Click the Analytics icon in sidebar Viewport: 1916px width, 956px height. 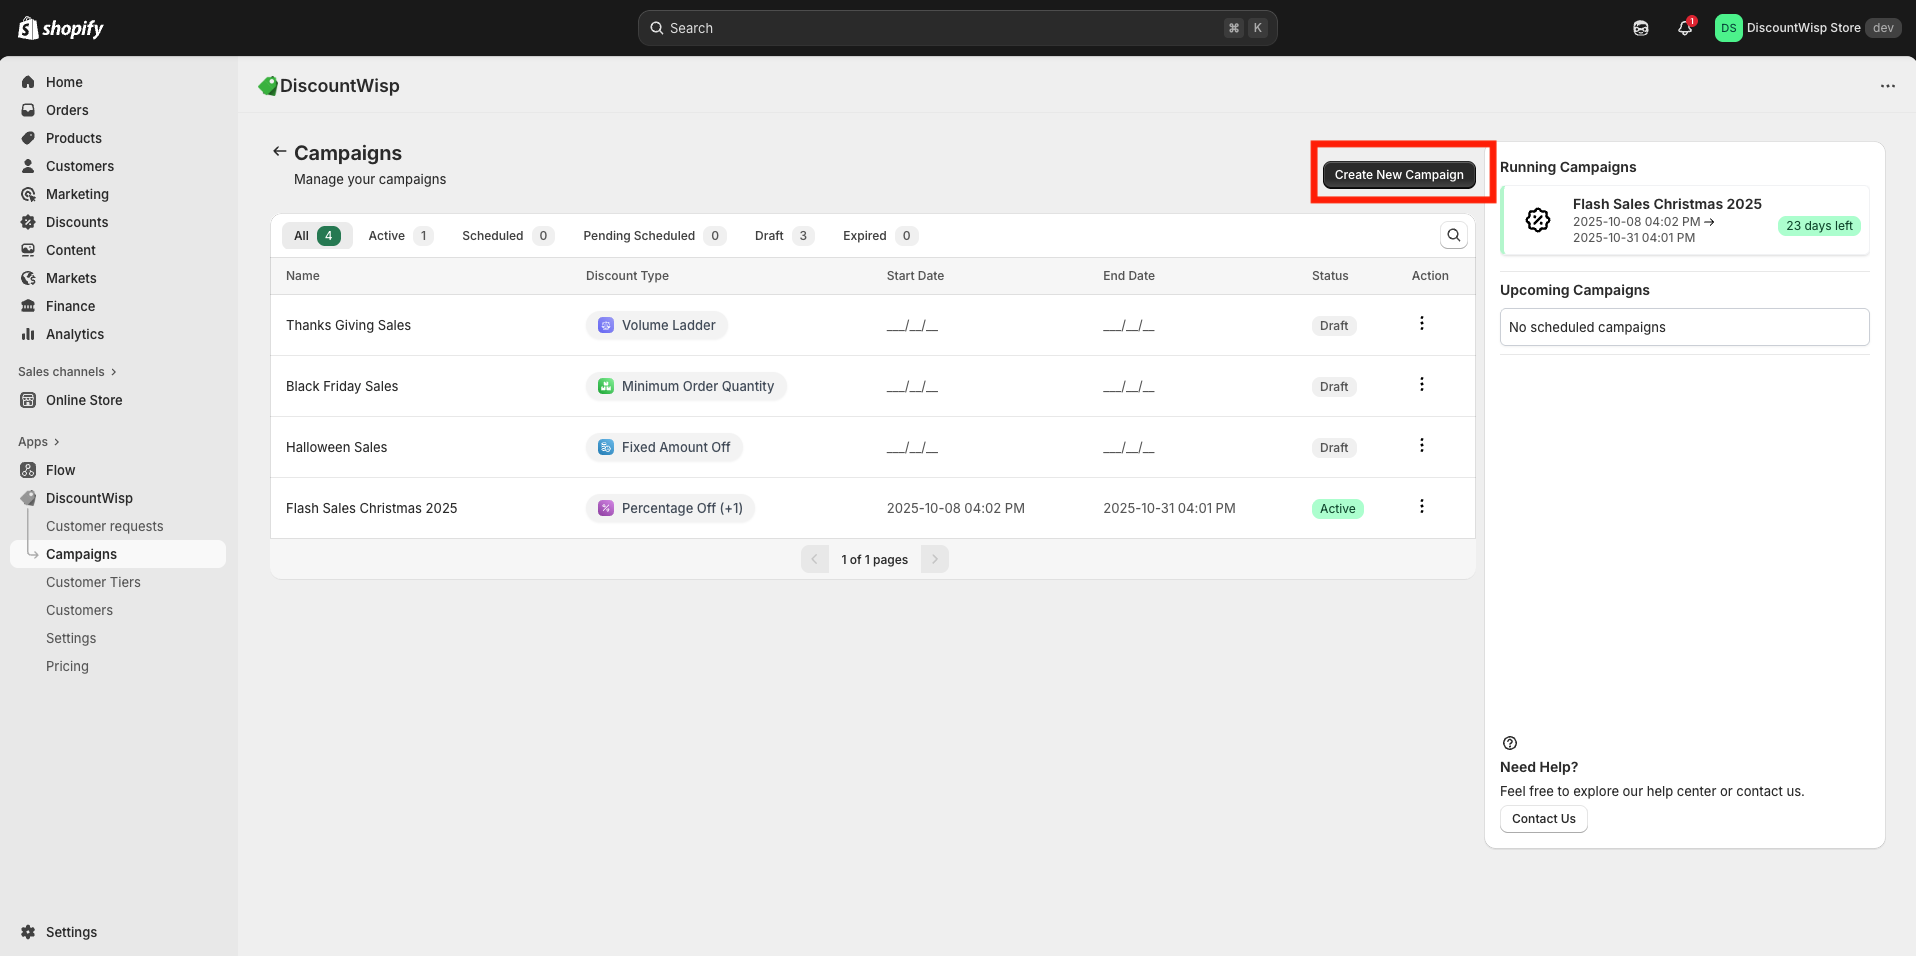28,334
